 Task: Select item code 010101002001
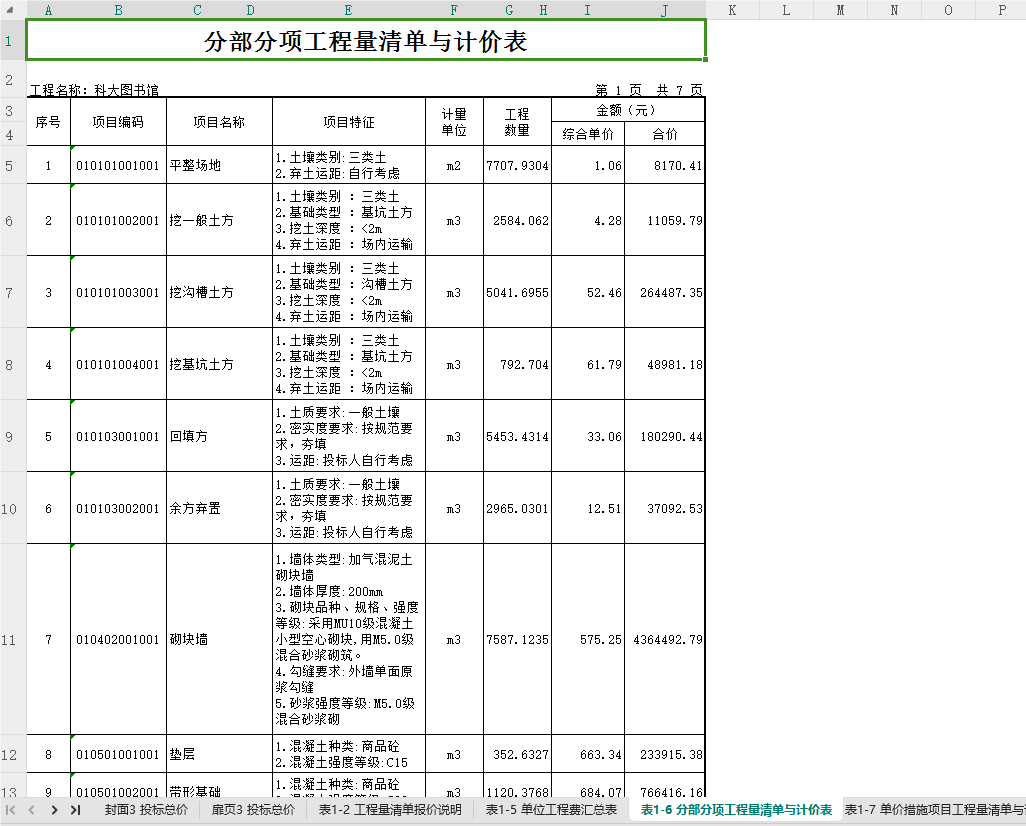tap(118, 220)
